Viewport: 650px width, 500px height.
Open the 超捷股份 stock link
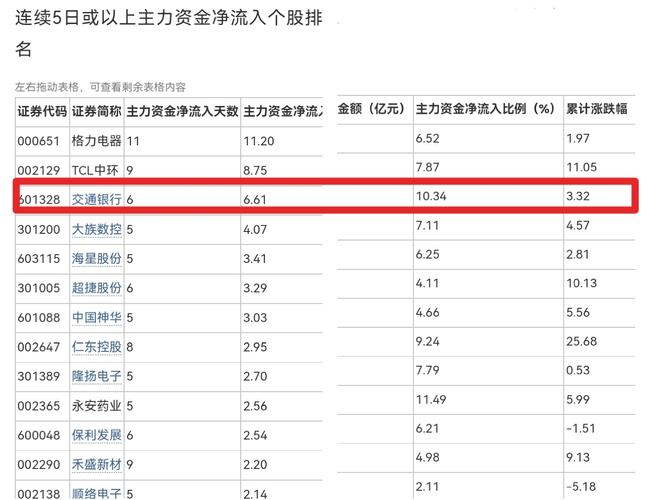tap(97, 288)
